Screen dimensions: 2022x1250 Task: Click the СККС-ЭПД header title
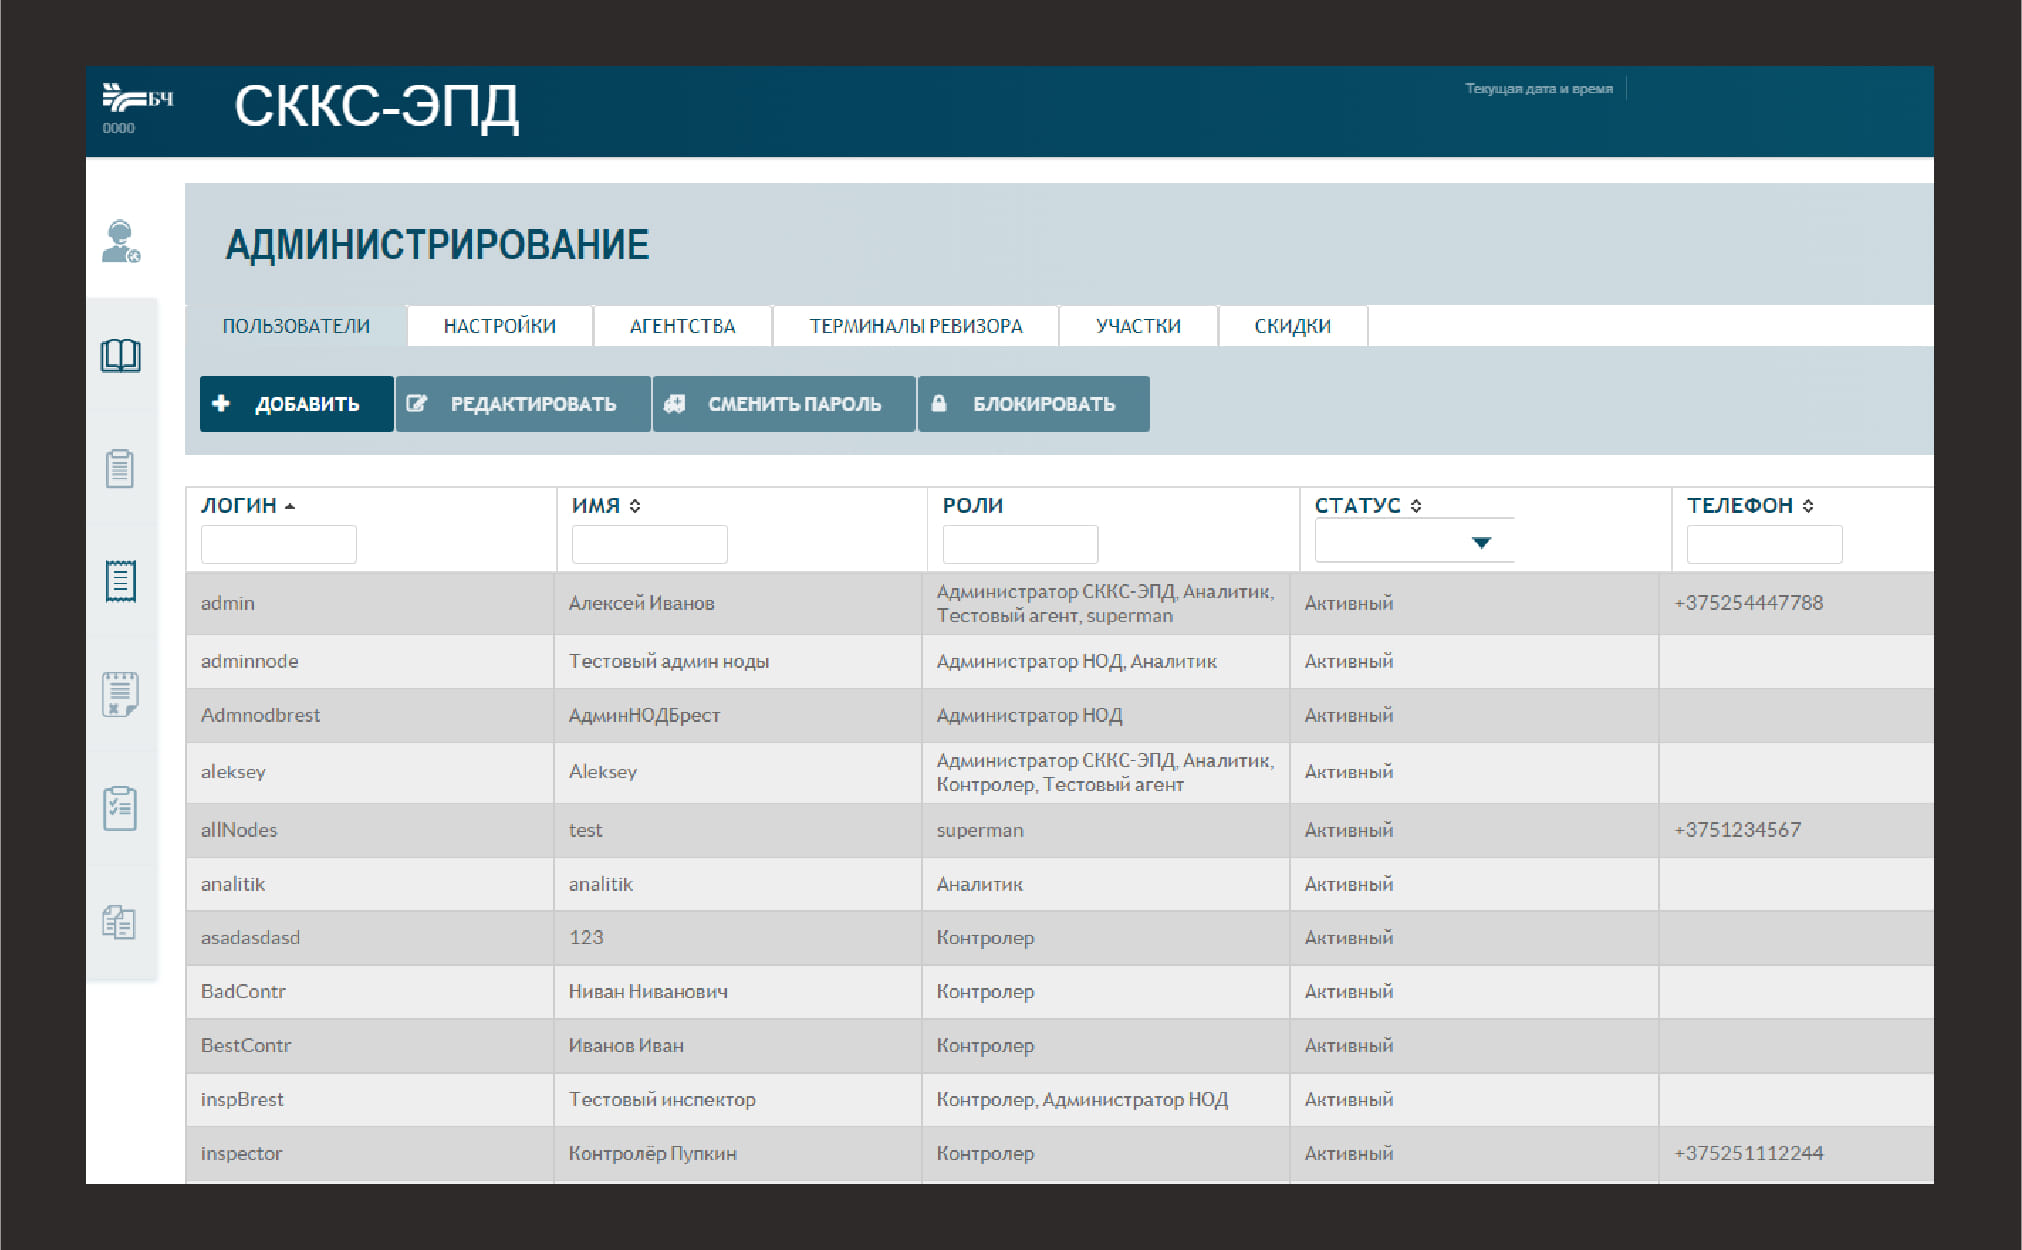coord(377,106)
